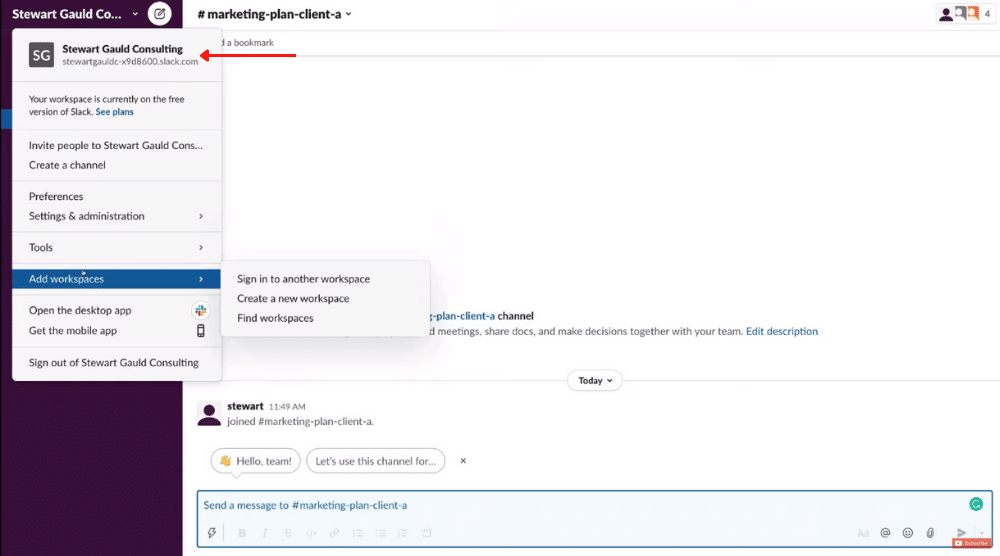Open Preferences
Screen dimensions: 1000x556
(x=115, y=196)
